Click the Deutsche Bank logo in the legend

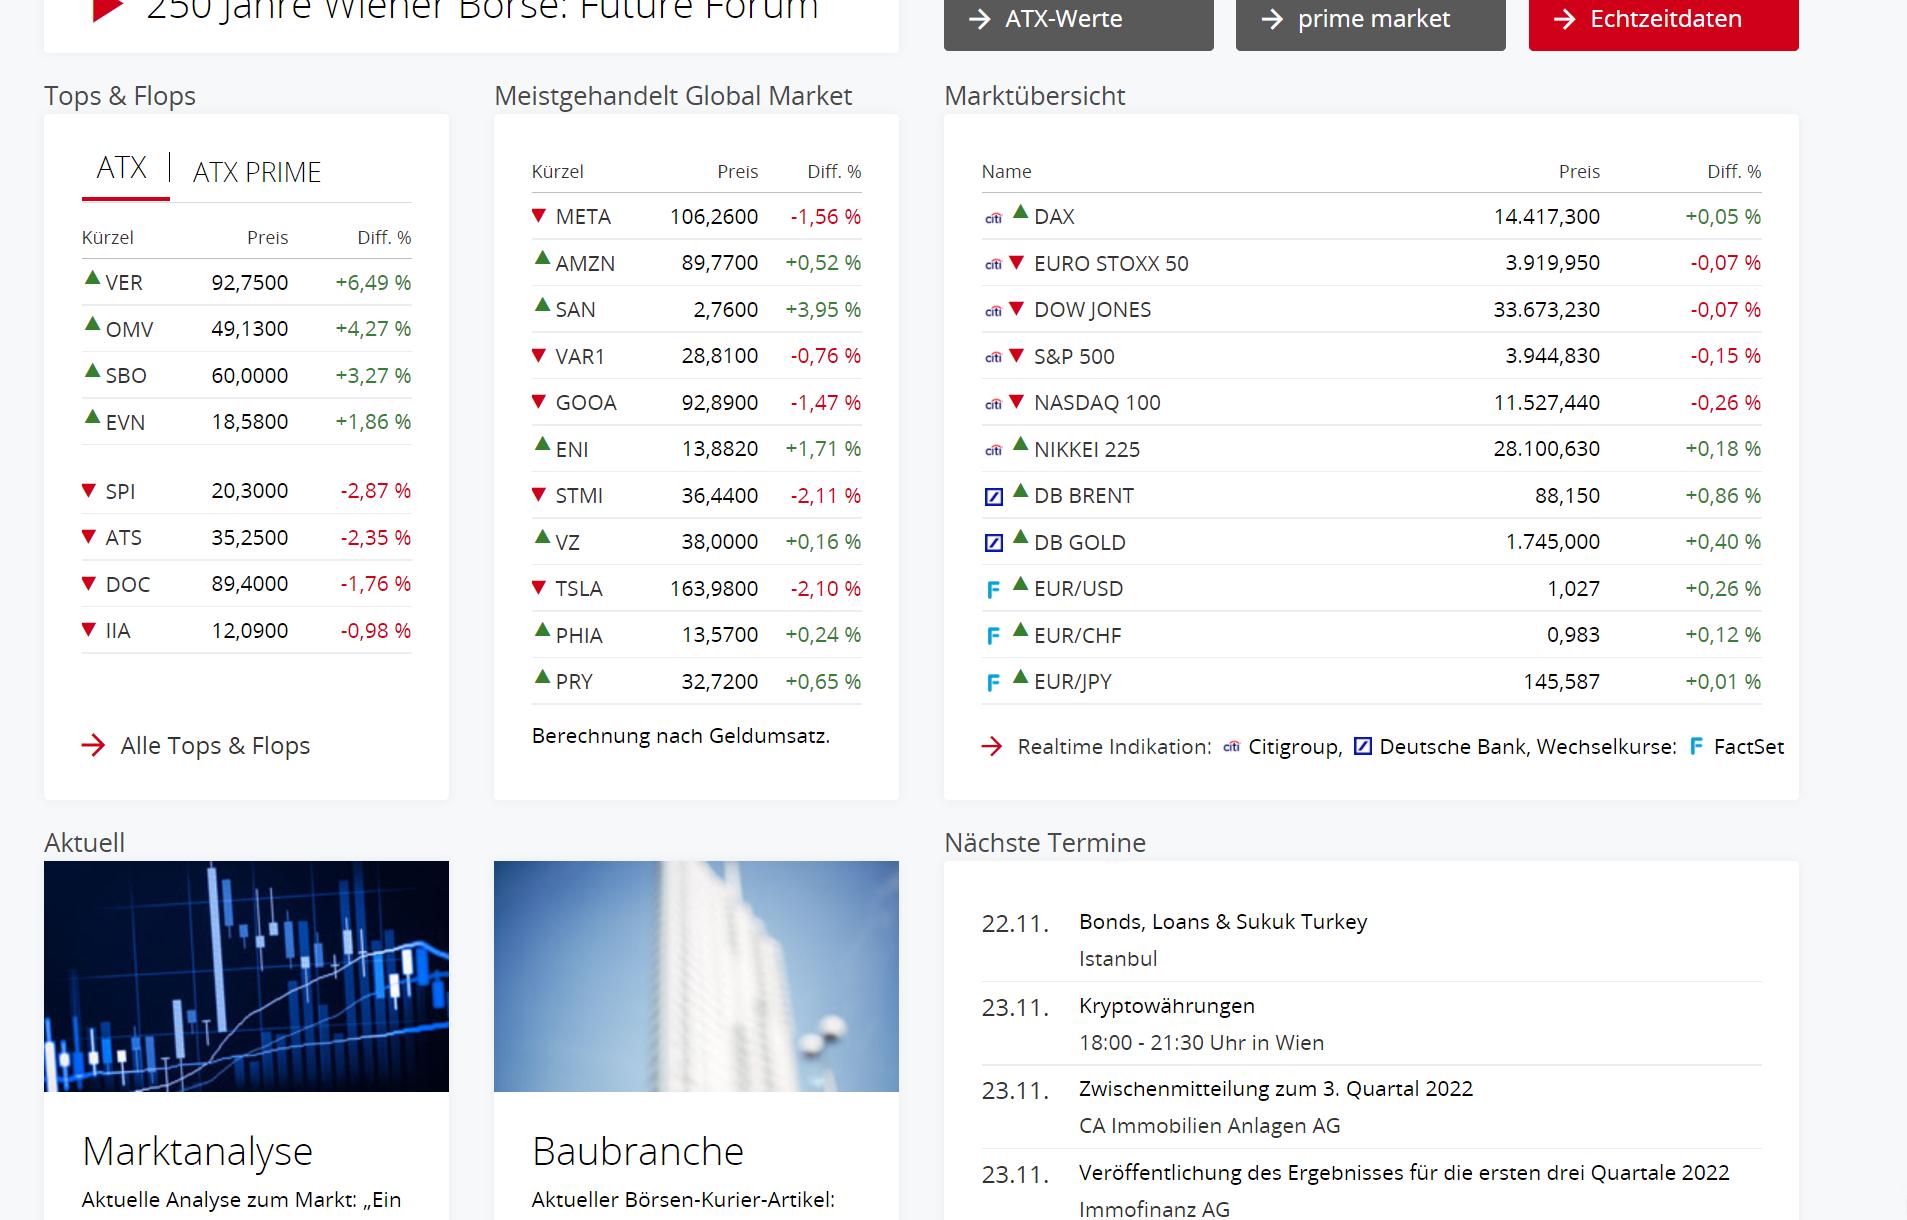[x=1363, y=746]
